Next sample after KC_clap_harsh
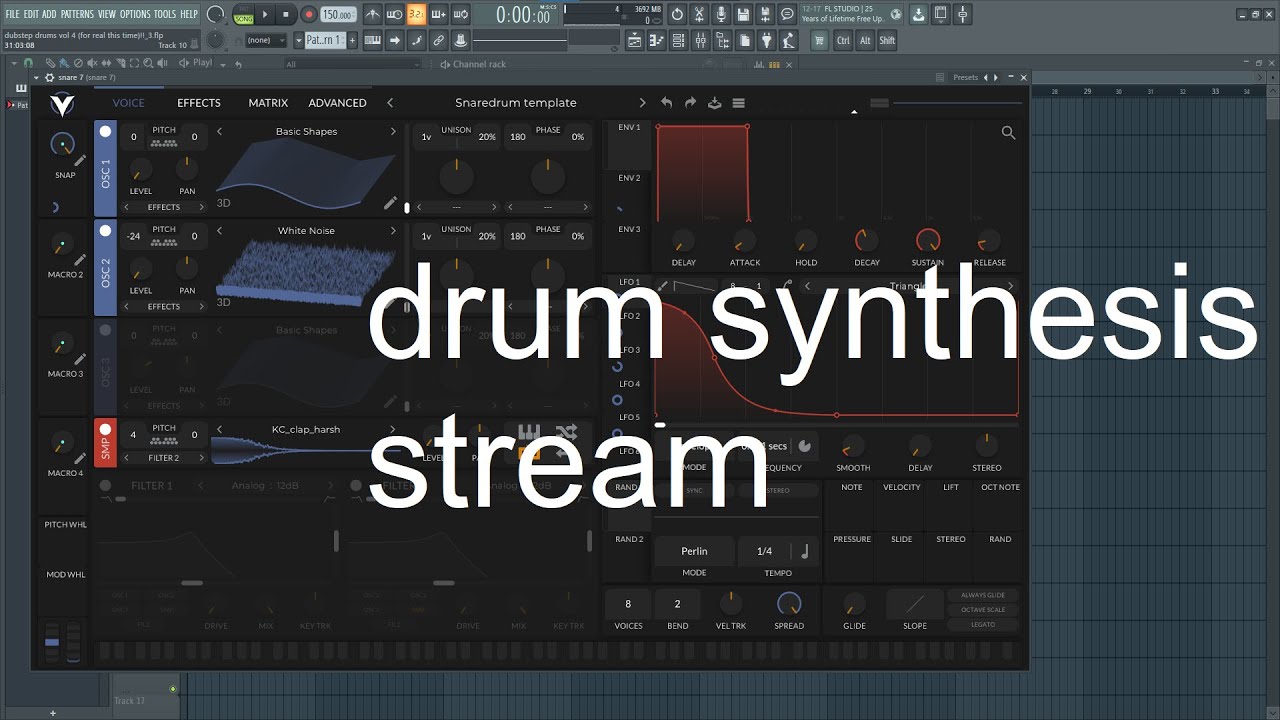1280x720 pixels. (x=393, y=430)
